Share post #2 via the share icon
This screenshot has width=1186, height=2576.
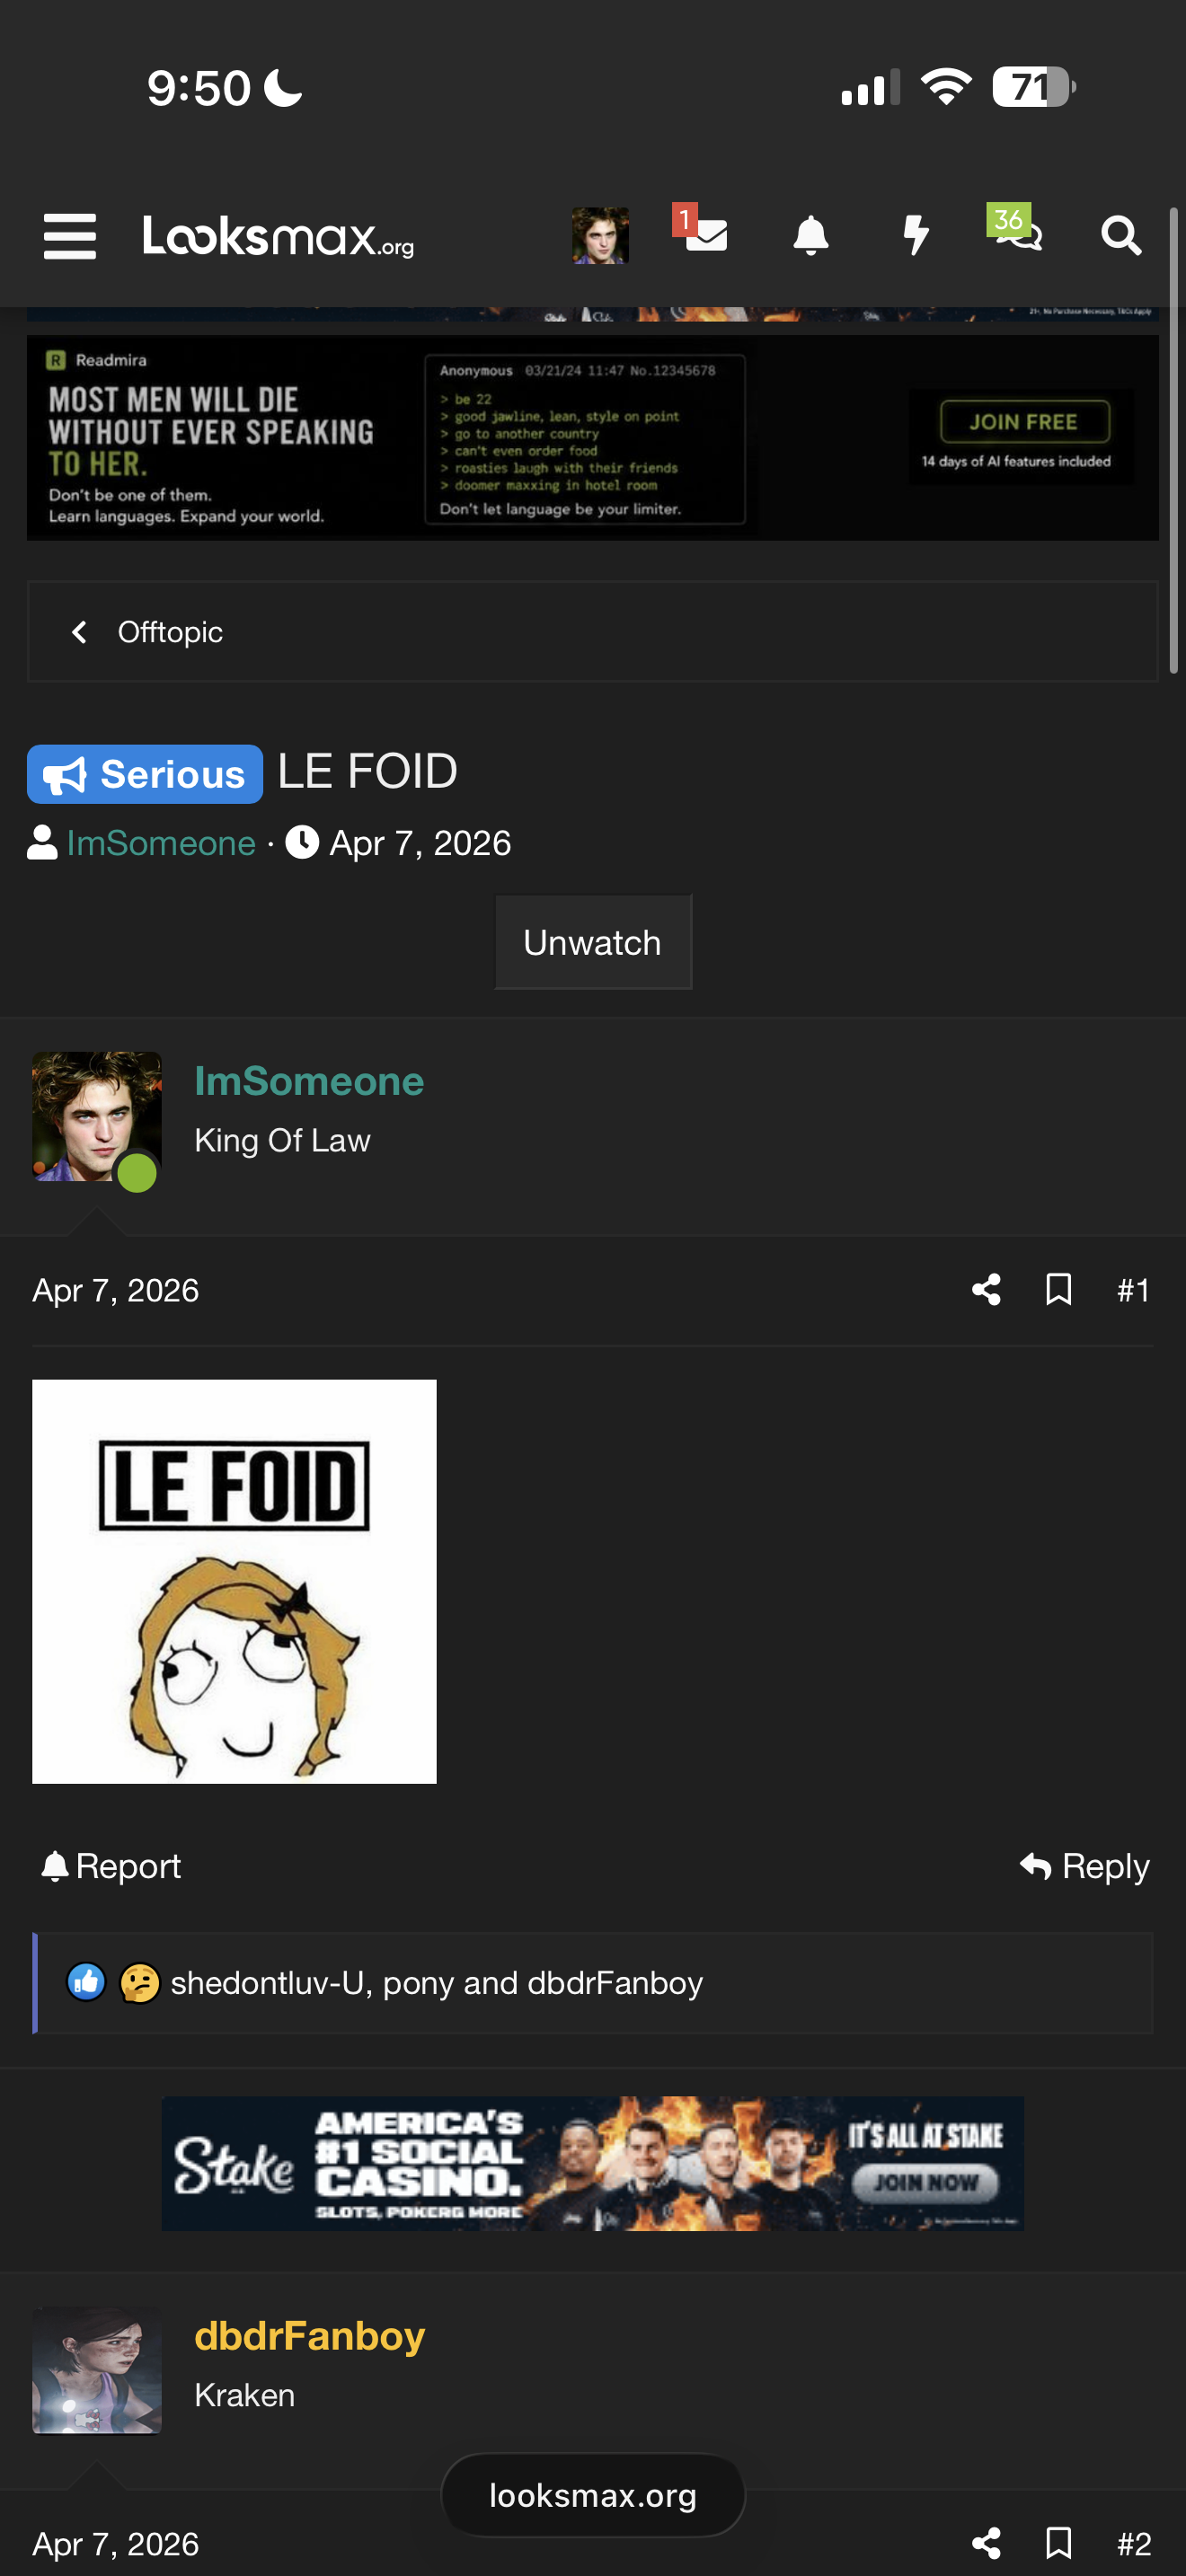click(986, 2543)
